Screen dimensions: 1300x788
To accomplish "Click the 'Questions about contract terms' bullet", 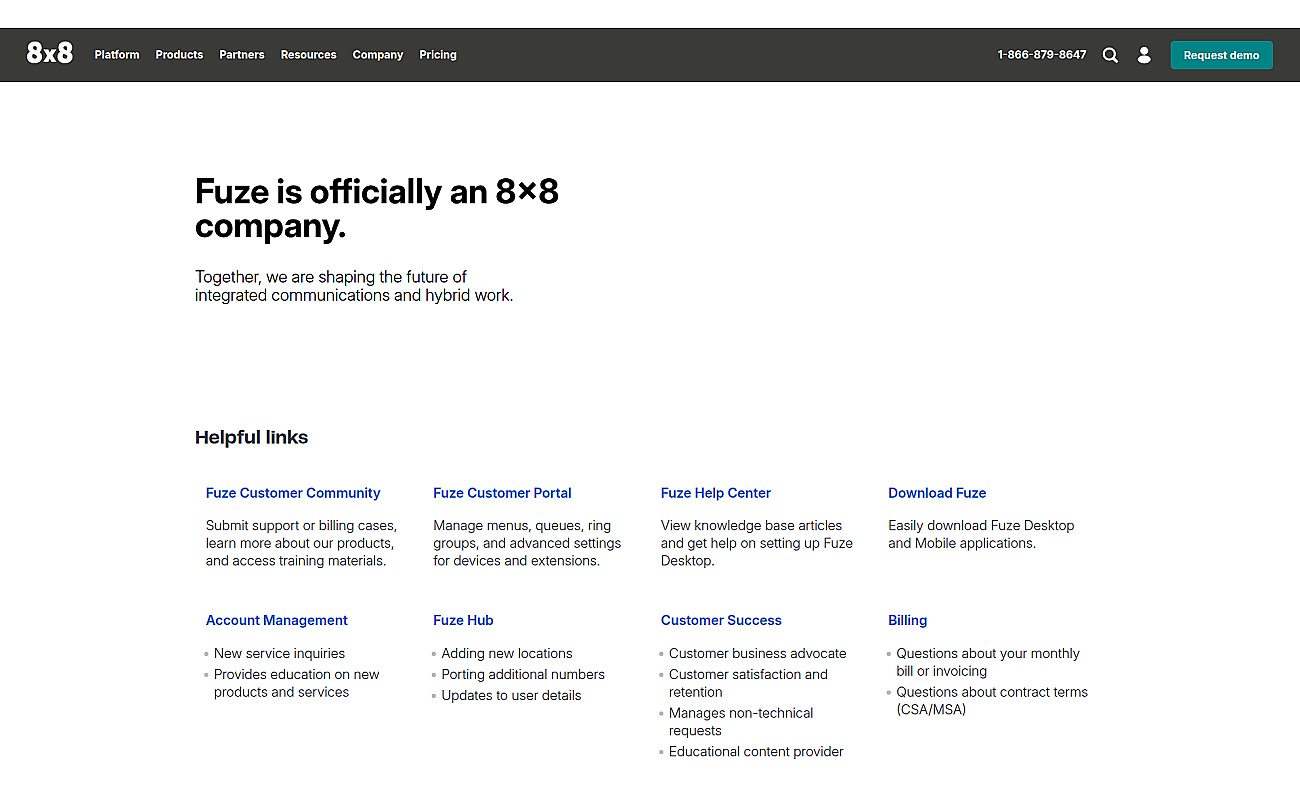I will [992, 701].
